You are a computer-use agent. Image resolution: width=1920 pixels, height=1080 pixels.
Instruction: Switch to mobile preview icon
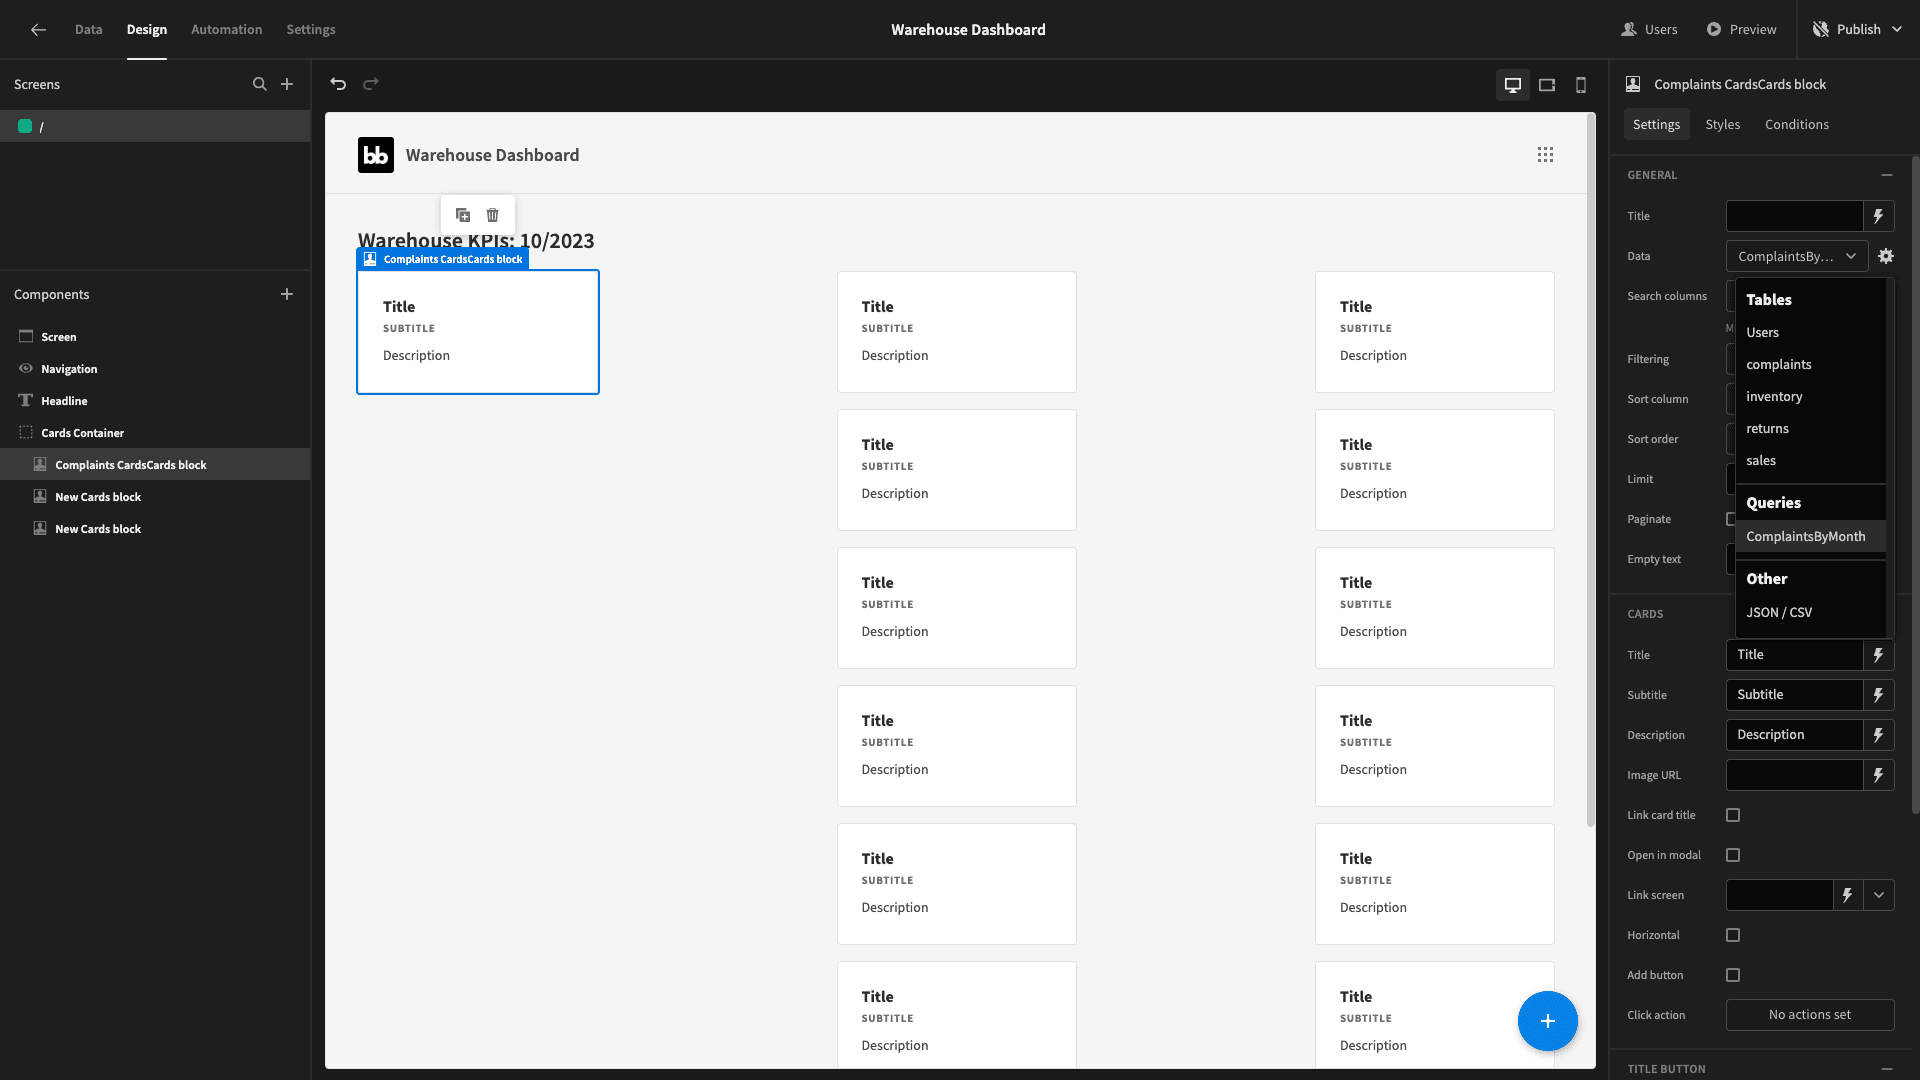coord(1581,85)
